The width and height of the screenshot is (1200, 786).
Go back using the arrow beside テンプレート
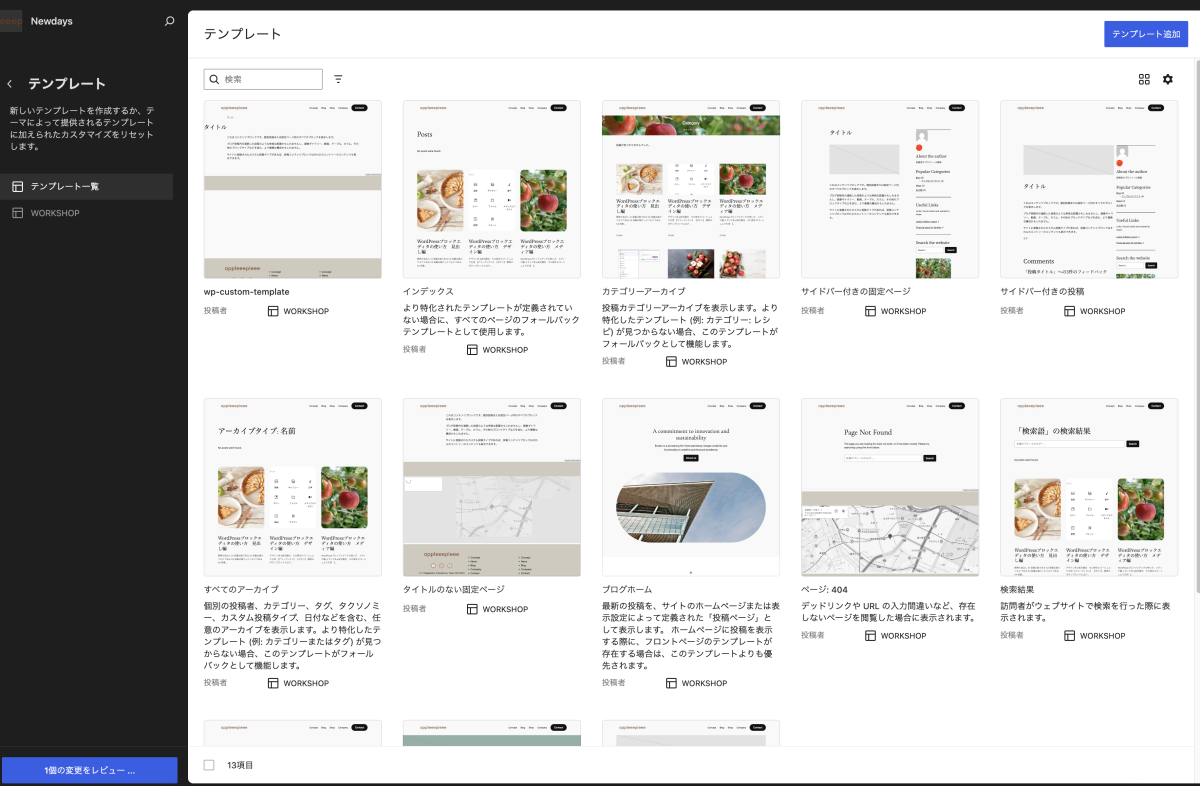click(x=10, y=84)
